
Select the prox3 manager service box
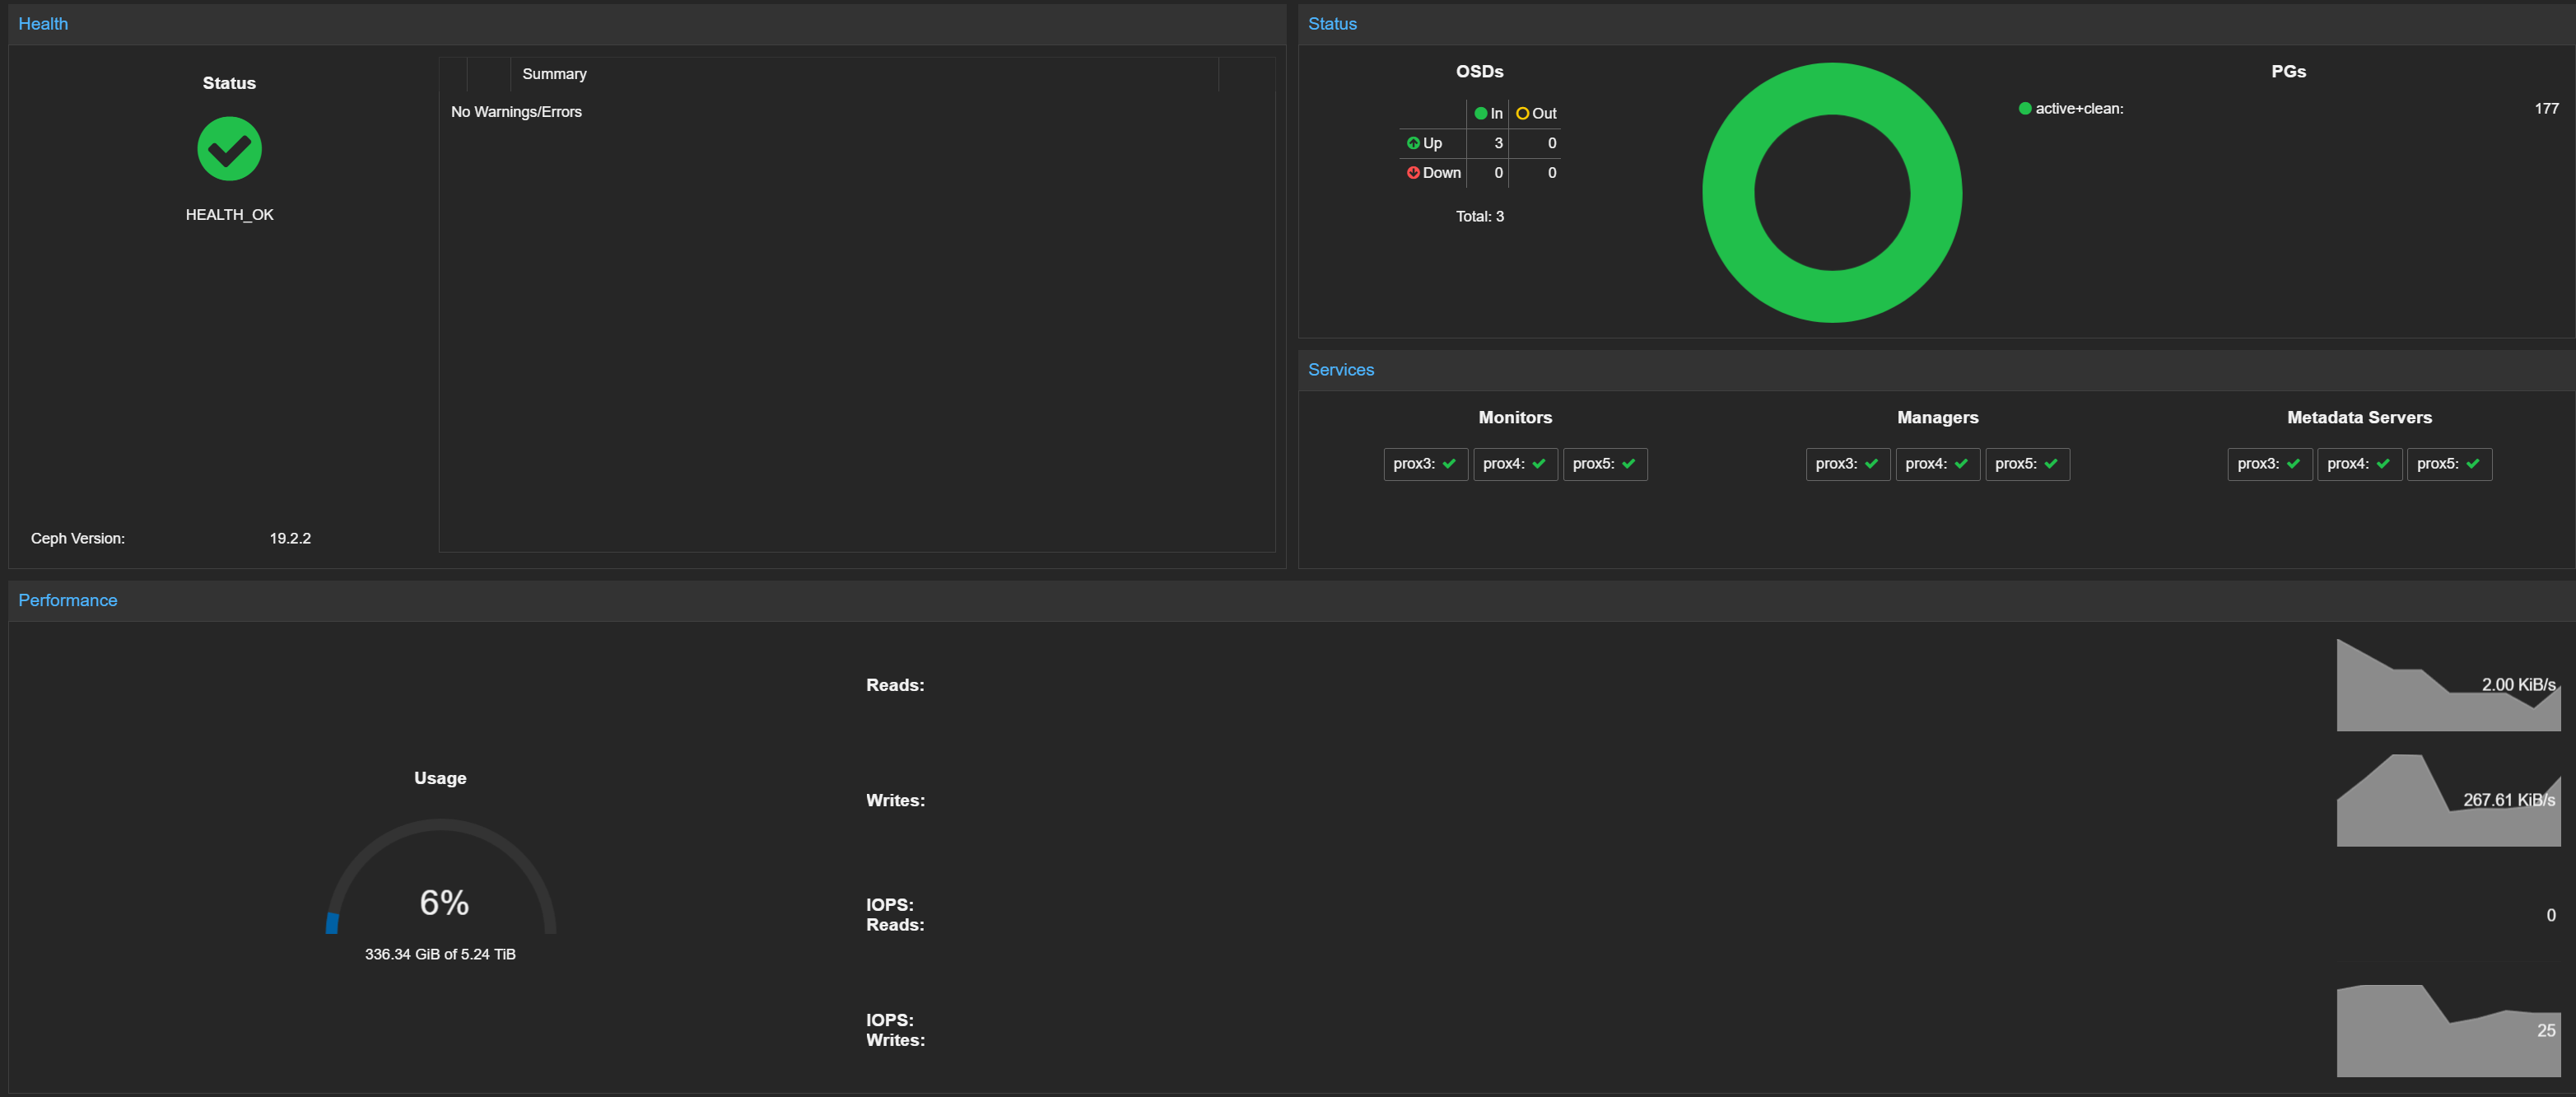pyautogui.click(x=1847, y=464)
